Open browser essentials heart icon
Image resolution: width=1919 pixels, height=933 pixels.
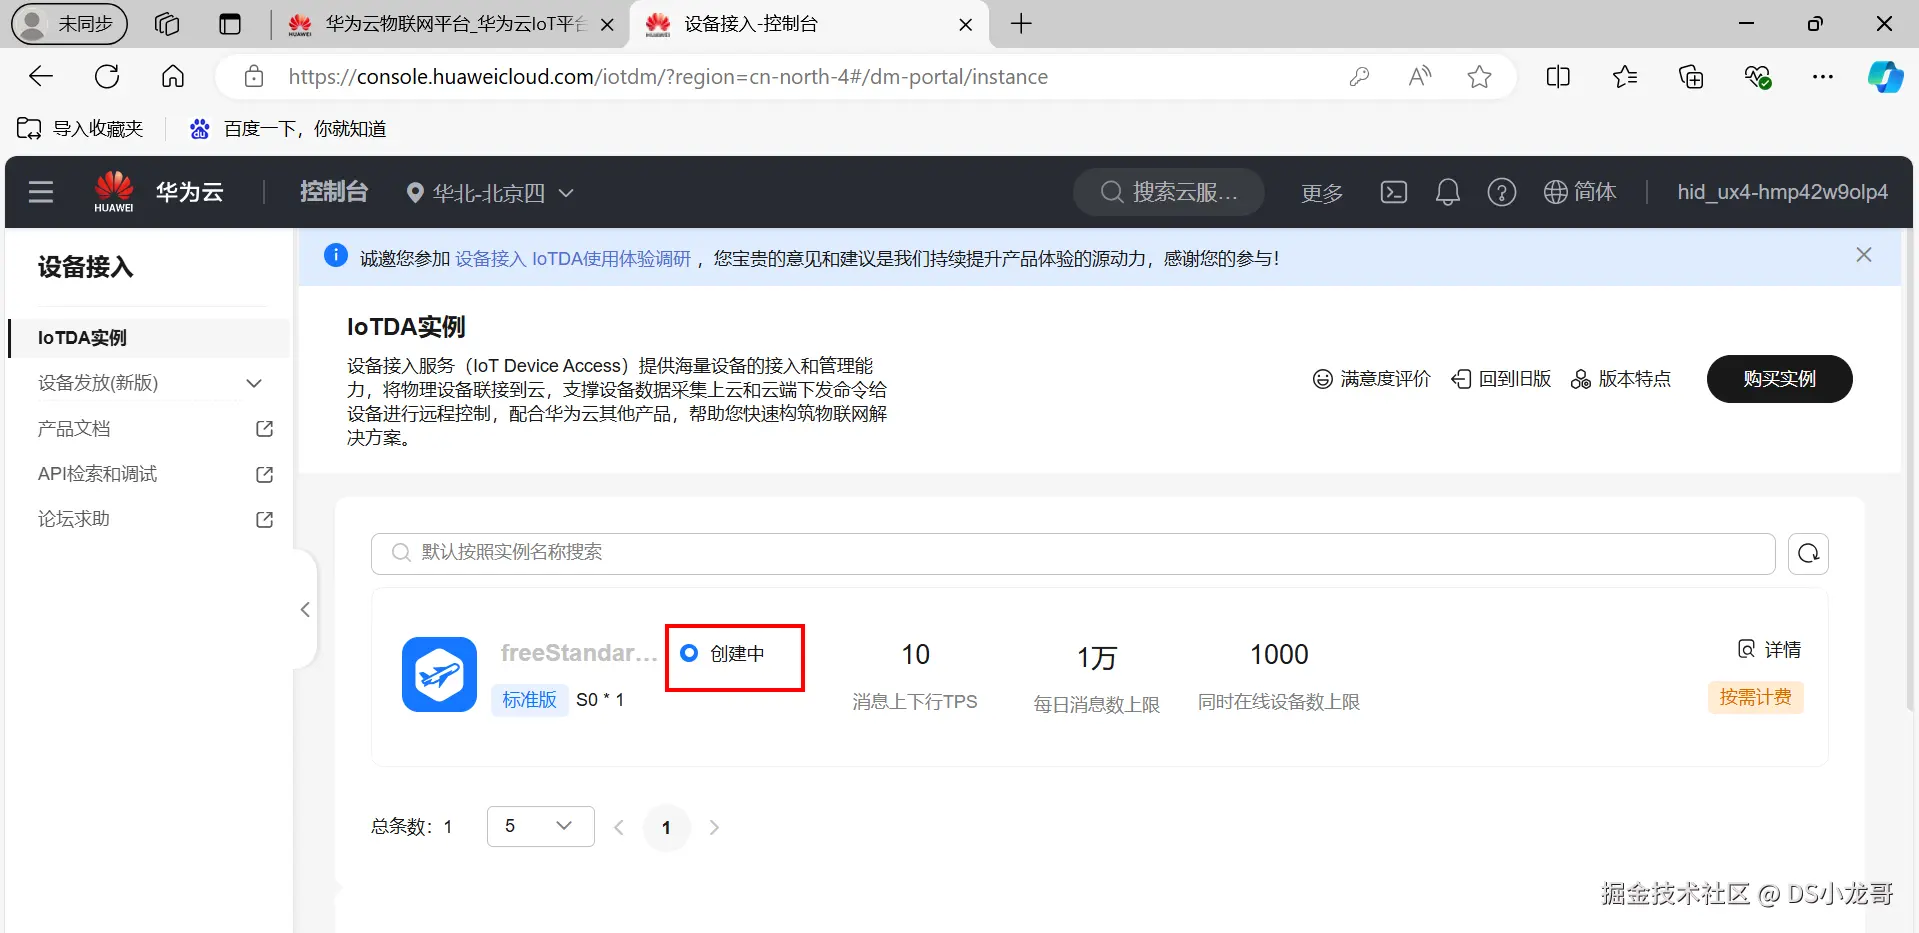1757,77
